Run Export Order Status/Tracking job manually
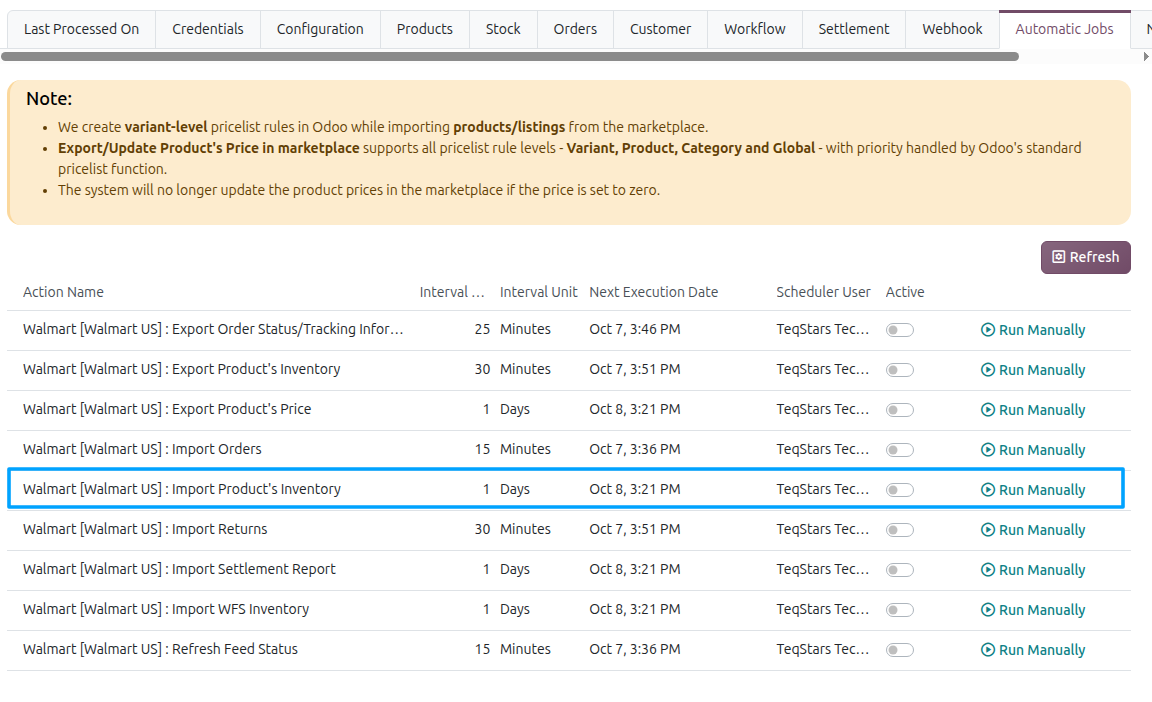Screen dimensions: 1152x702 (x=1033, y=330)
